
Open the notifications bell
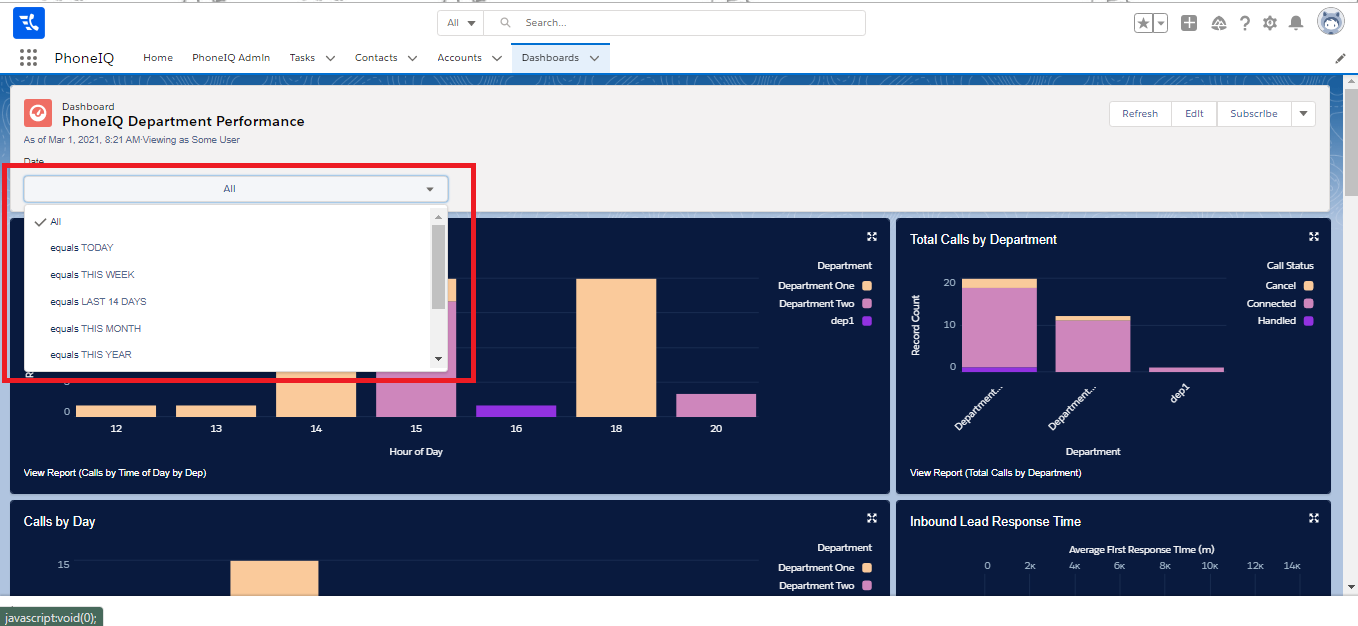point(1296,23)
